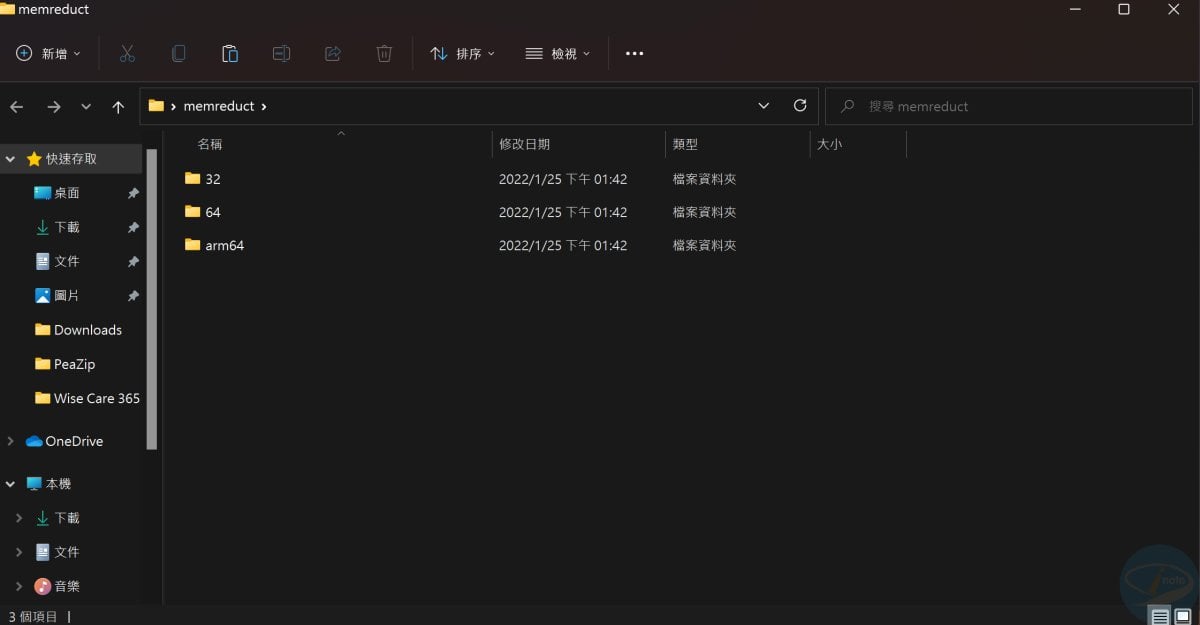Click the Share icon in the toolbar
This screenshot has height=625, width=1200.
pos(333,53)
